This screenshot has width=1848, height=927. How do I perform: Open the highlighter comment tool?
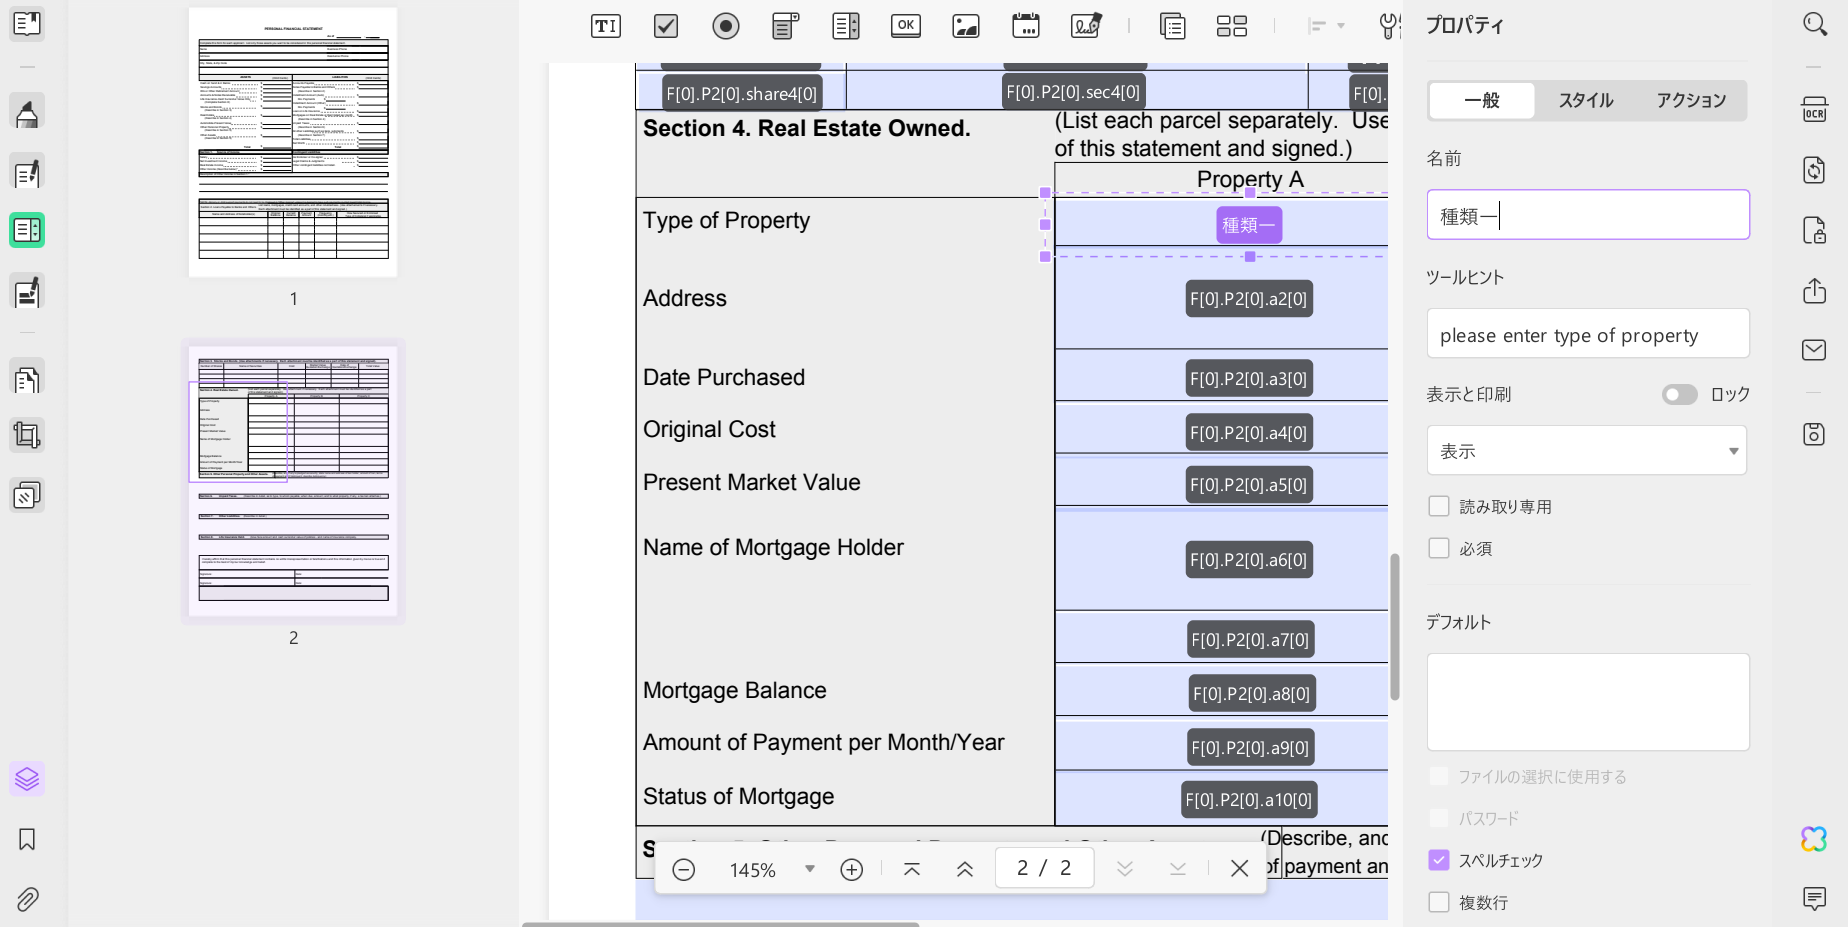27,113
